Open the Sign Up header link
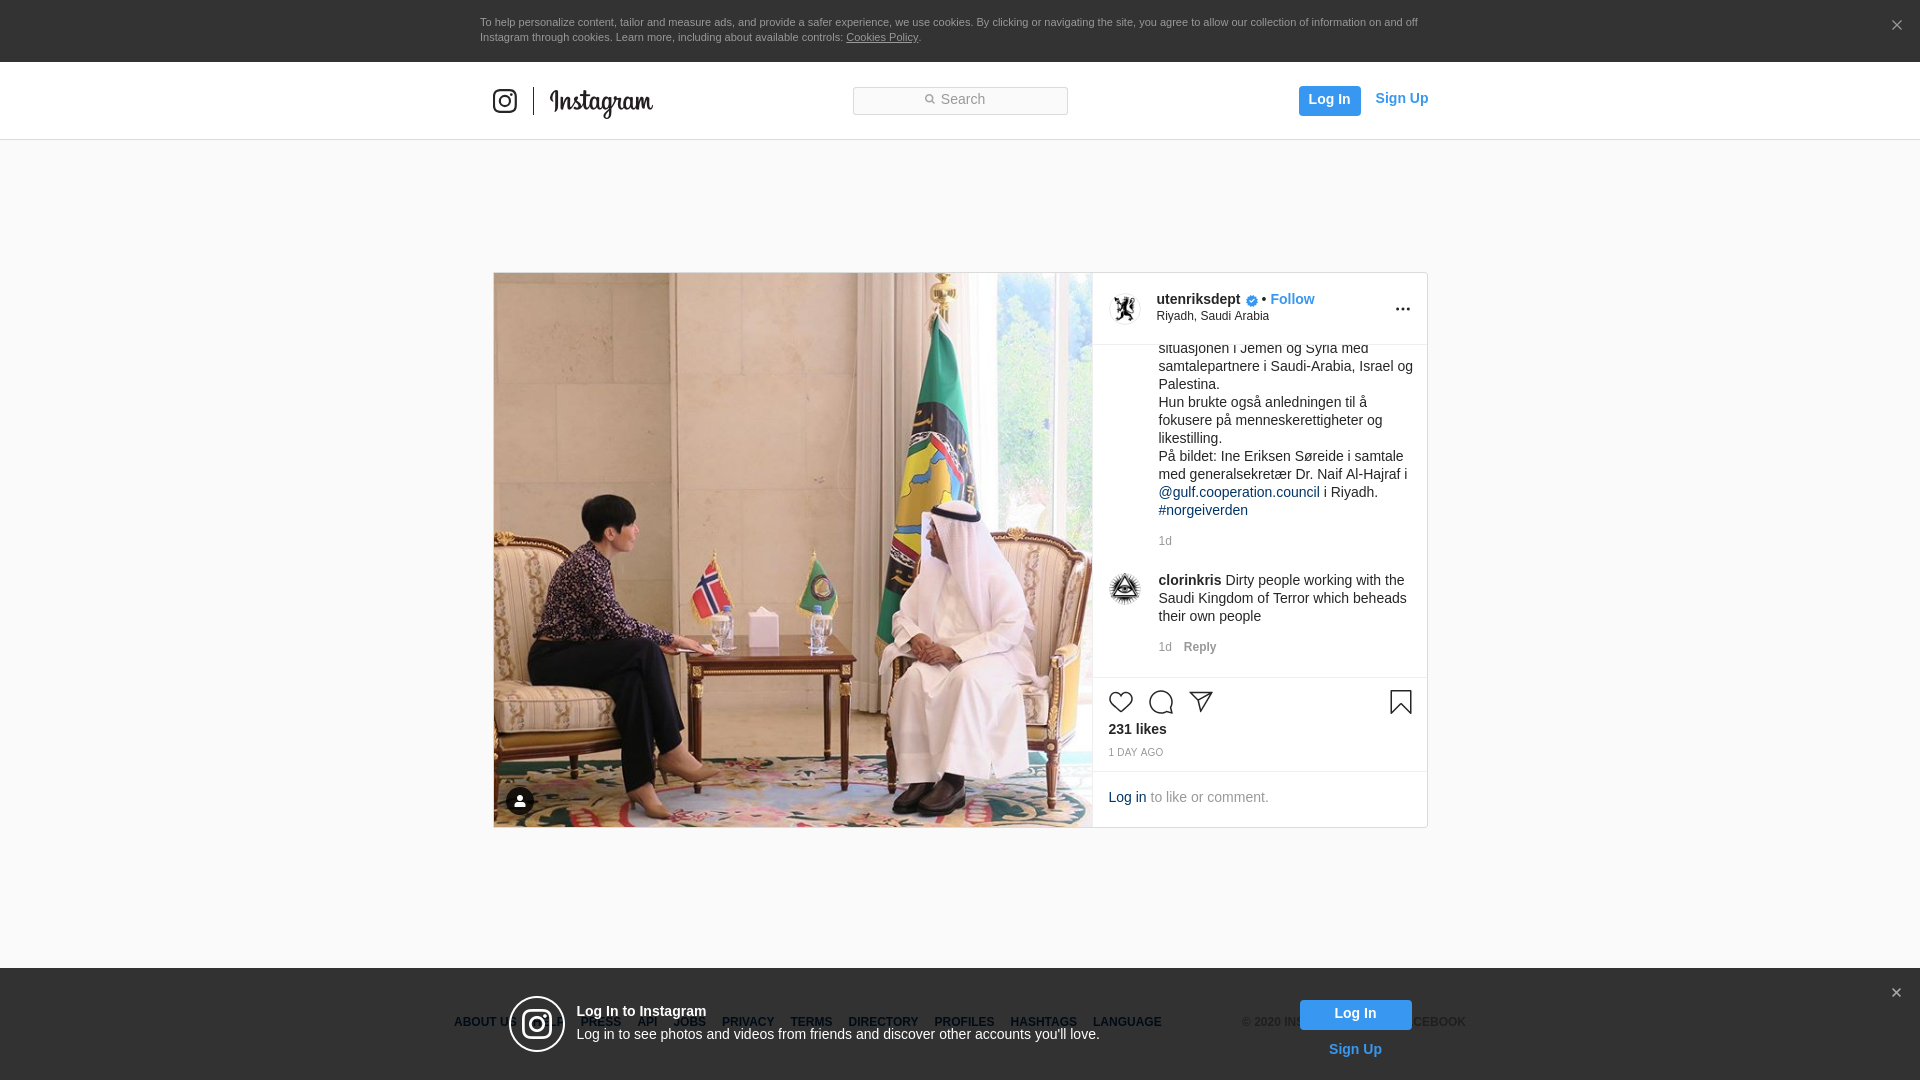The image size is (1920, 1080). [1401, 98]
